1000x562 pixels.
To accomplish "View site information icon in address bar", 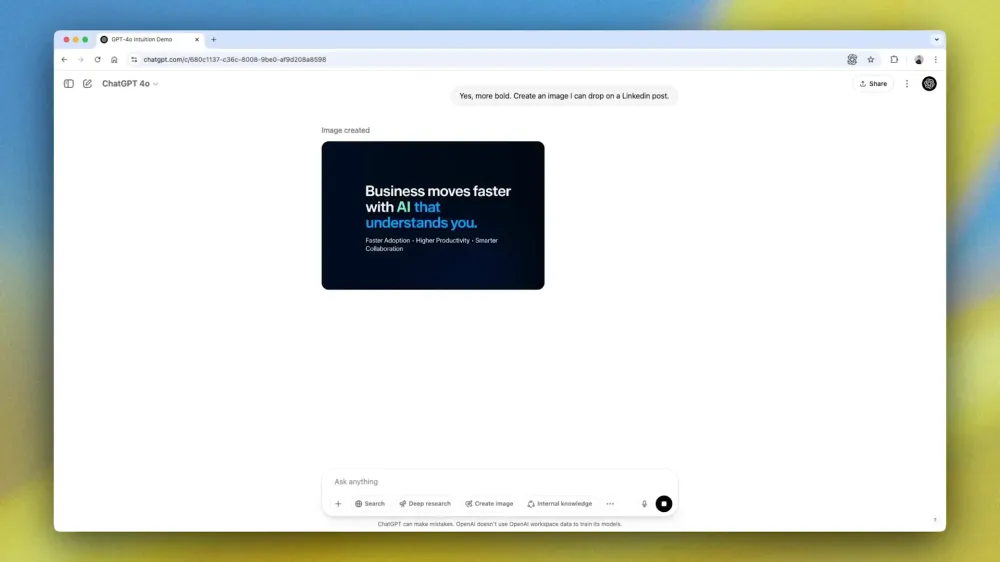I will point(134,59).
